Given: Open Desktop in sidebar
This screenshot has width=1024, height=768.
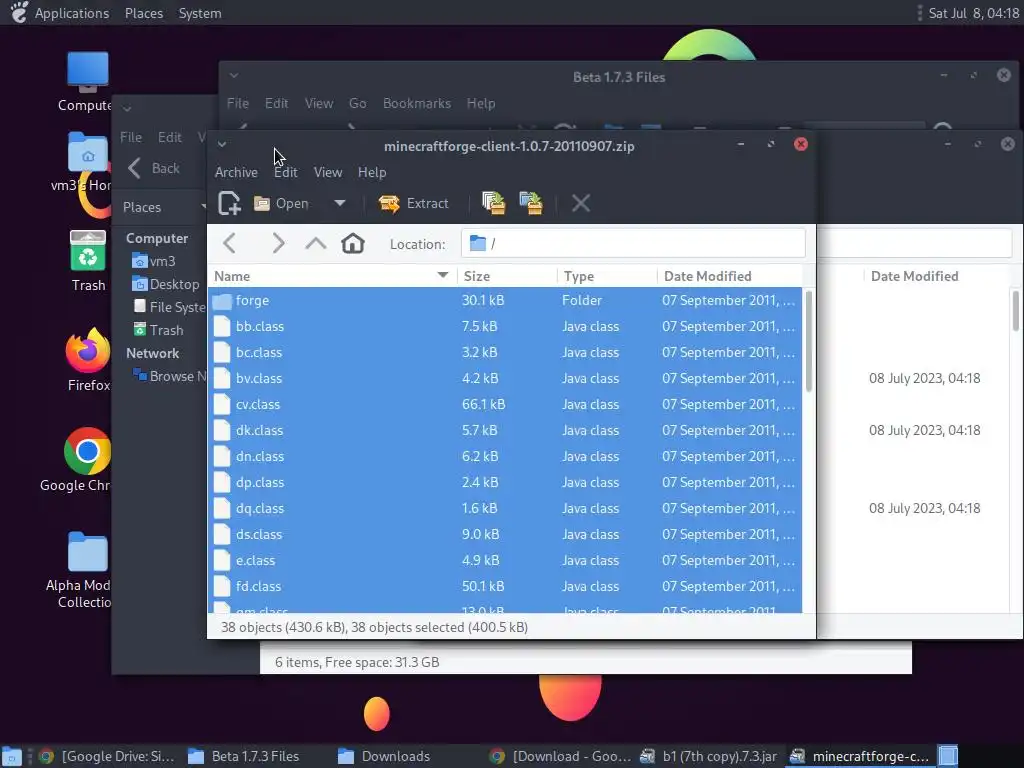Looking at the screenshot, I should [x=166, y=284].
